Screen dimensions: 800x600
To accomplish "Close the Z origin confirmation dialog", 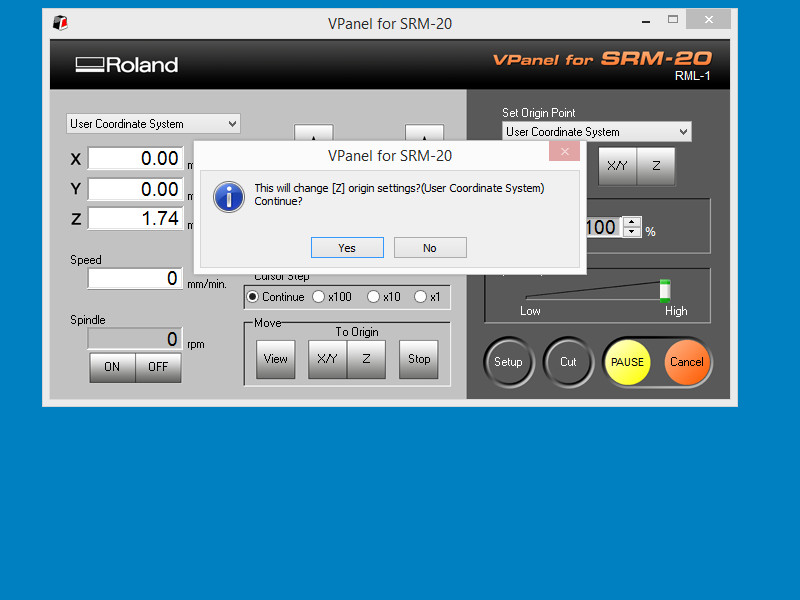I will coord(564,151).
